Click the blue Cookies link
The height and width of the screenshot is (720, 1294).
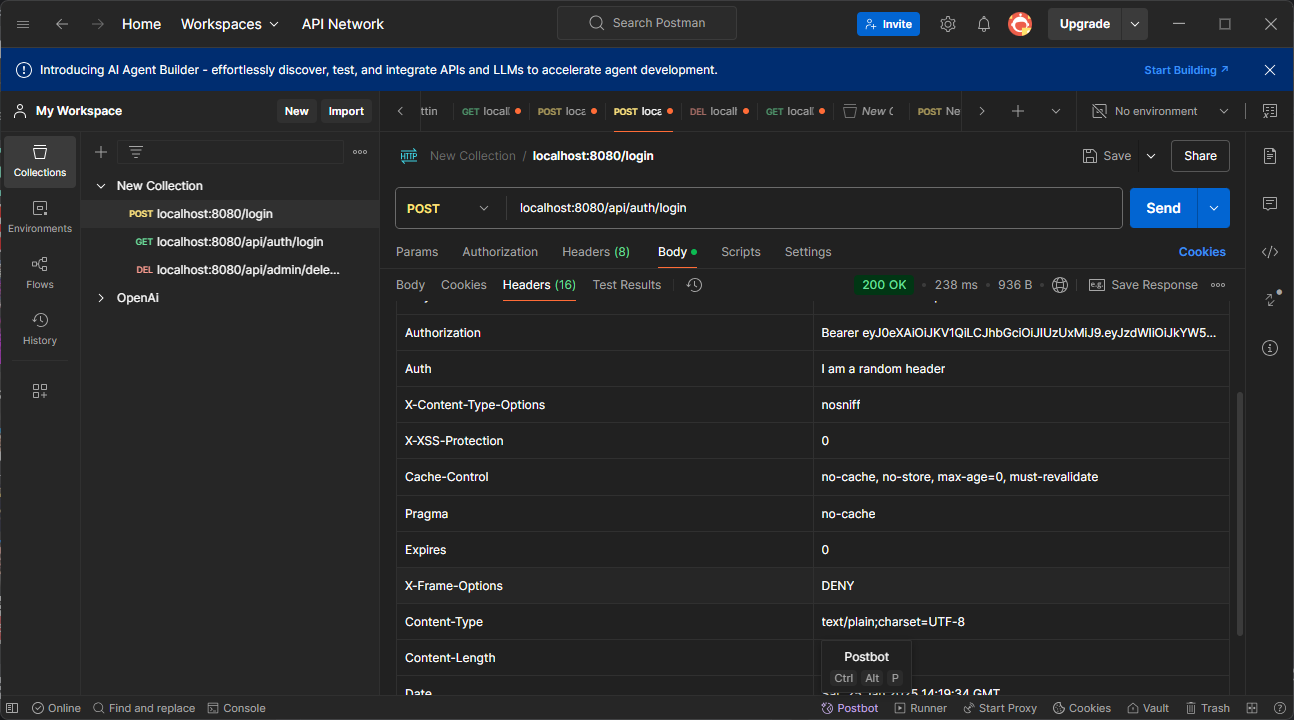[x=1202, y=252]
